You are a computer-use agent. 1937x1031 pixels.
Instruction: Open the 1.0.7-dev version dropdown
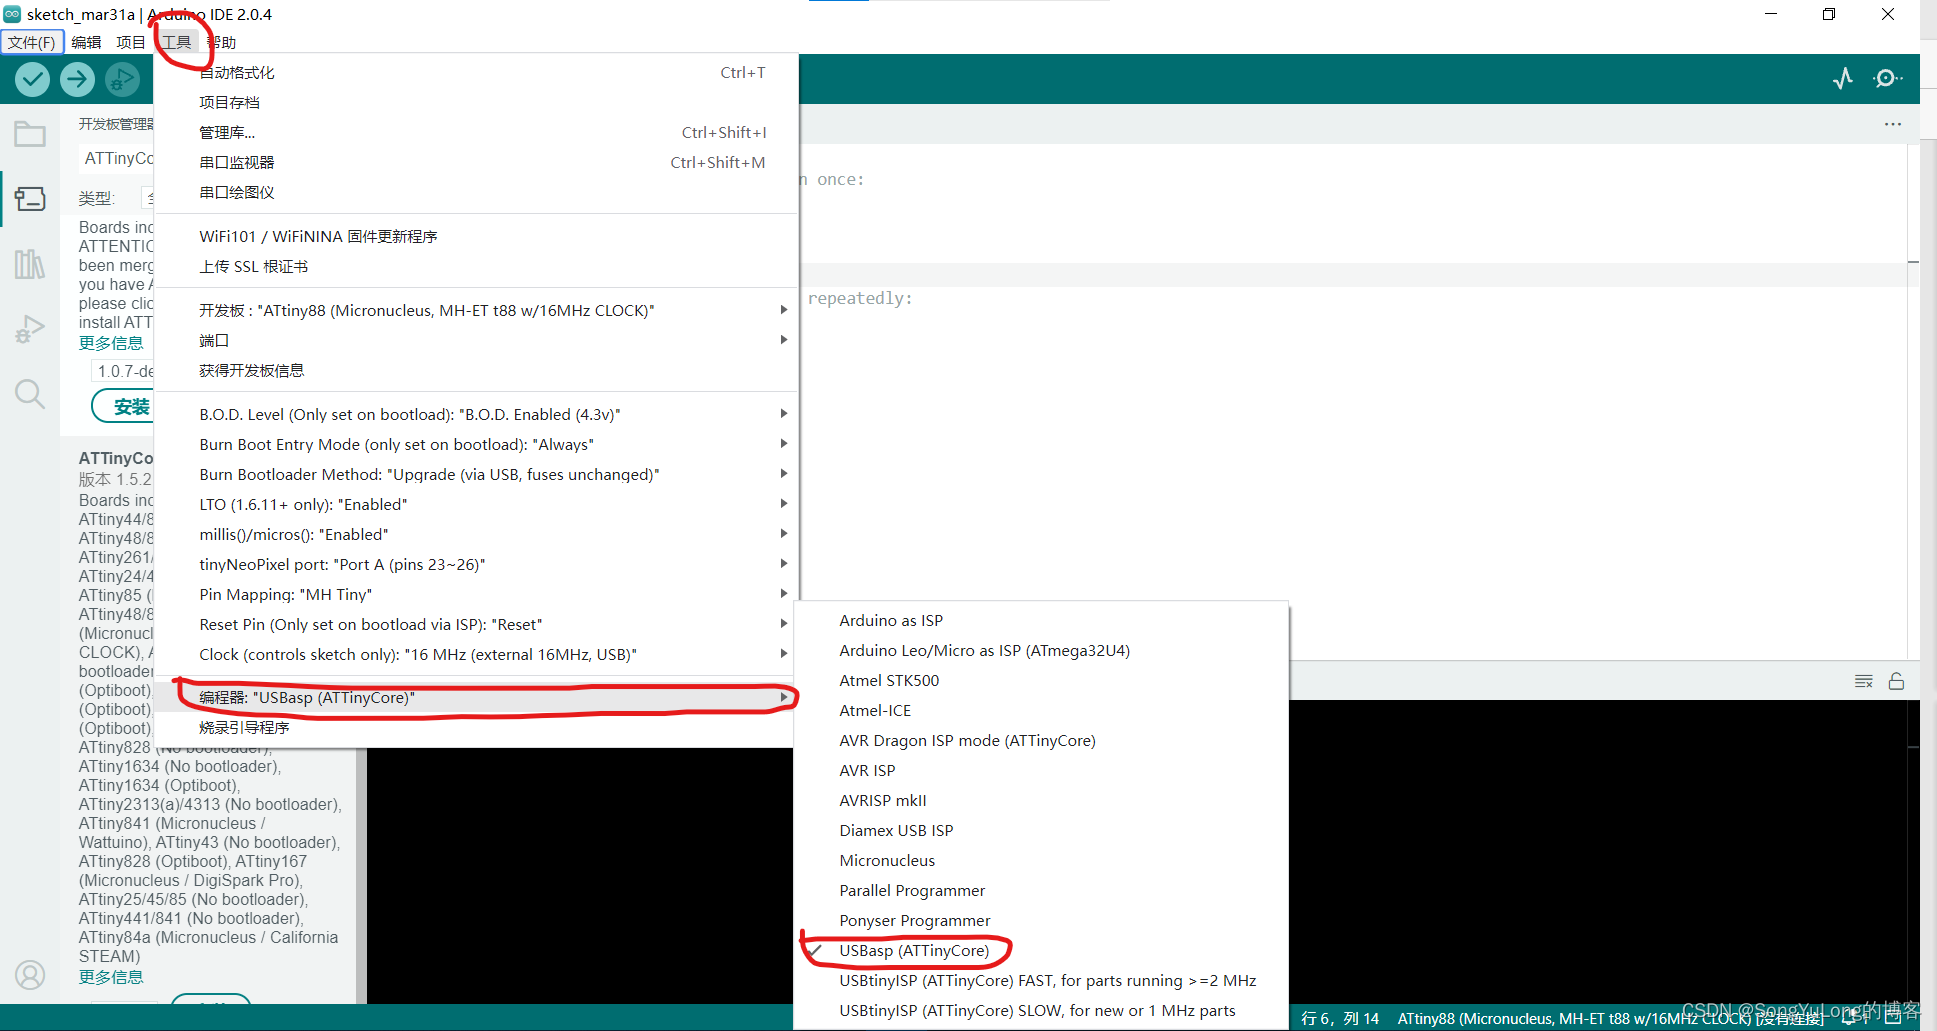(123, 371)
